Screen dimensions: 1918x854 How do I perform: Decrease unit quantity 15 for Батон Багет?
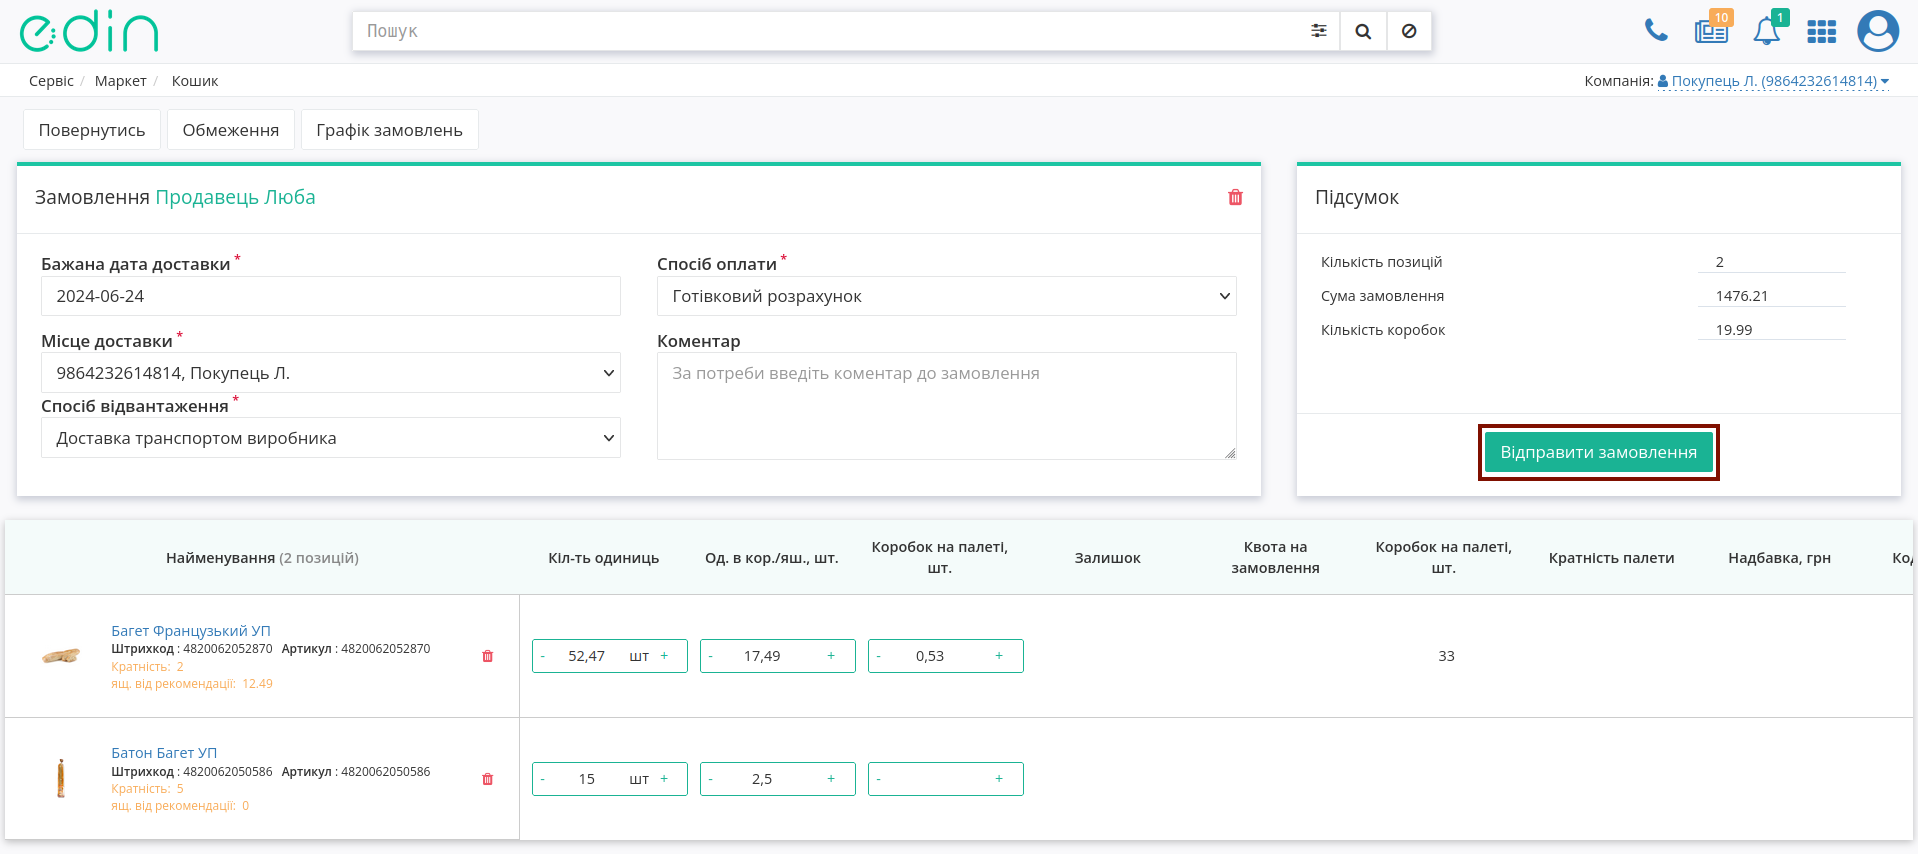coord(543,779)
